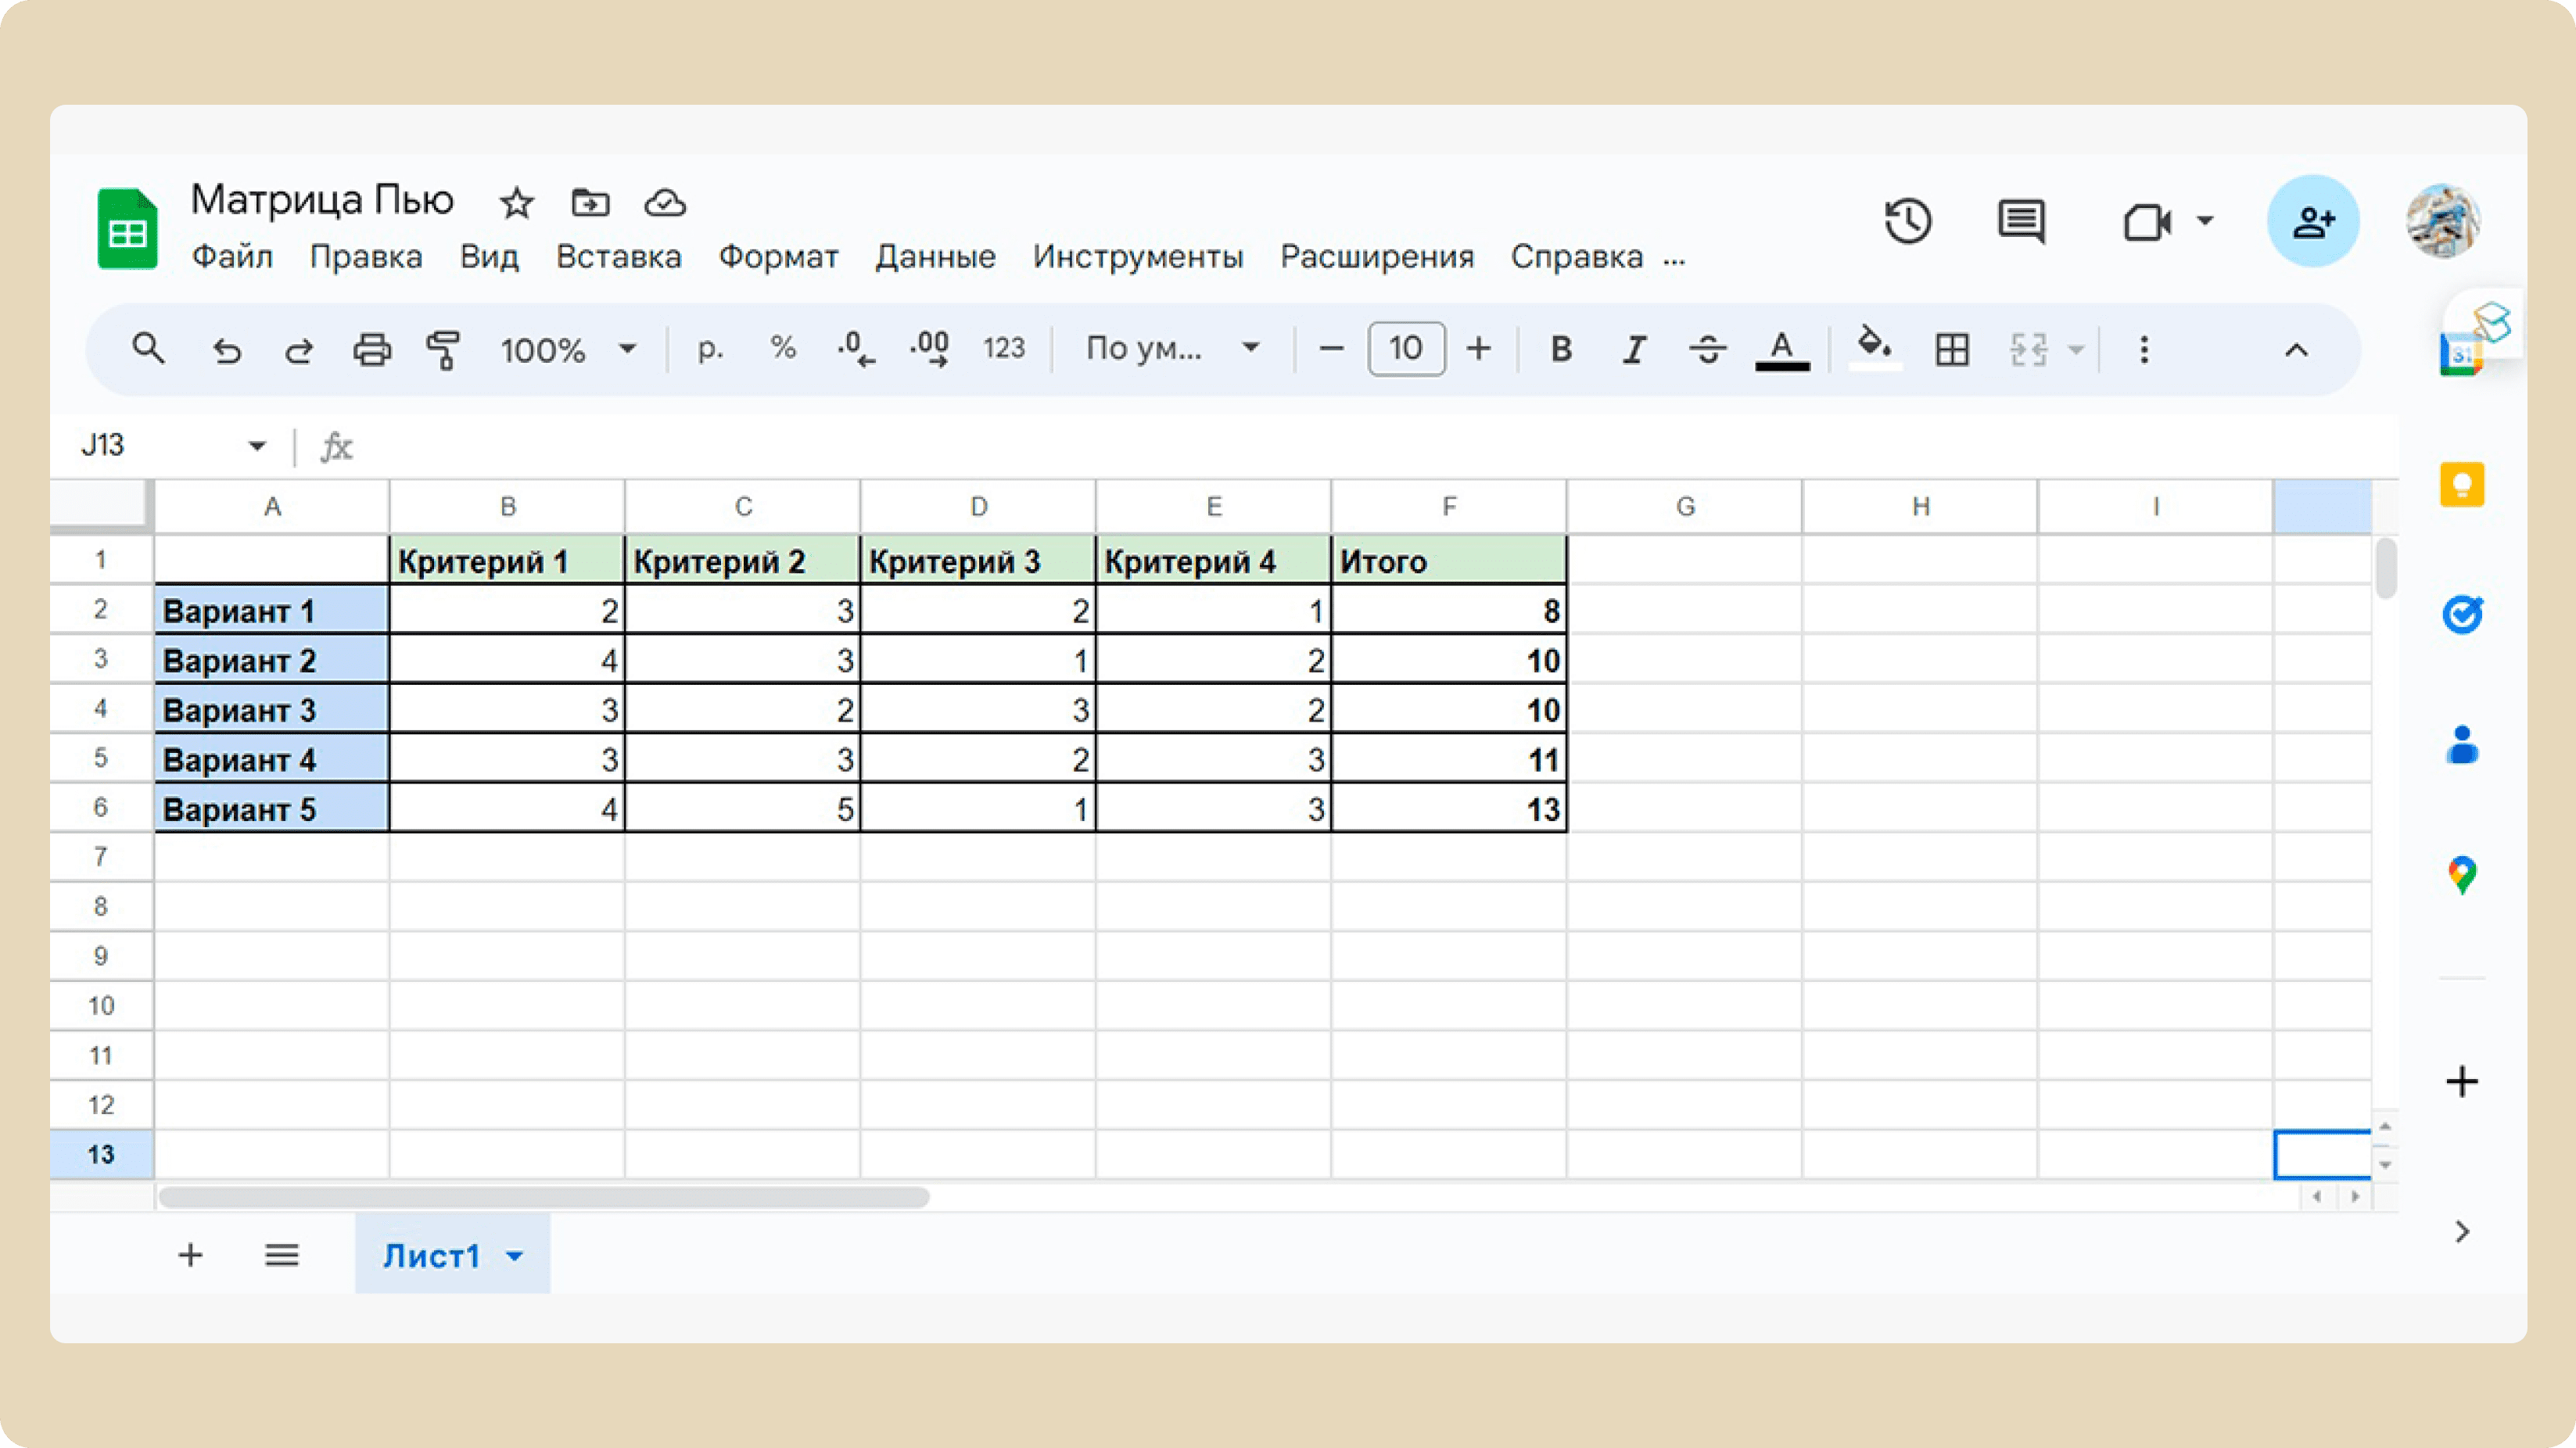Open the Формат menu

[778, 257]
